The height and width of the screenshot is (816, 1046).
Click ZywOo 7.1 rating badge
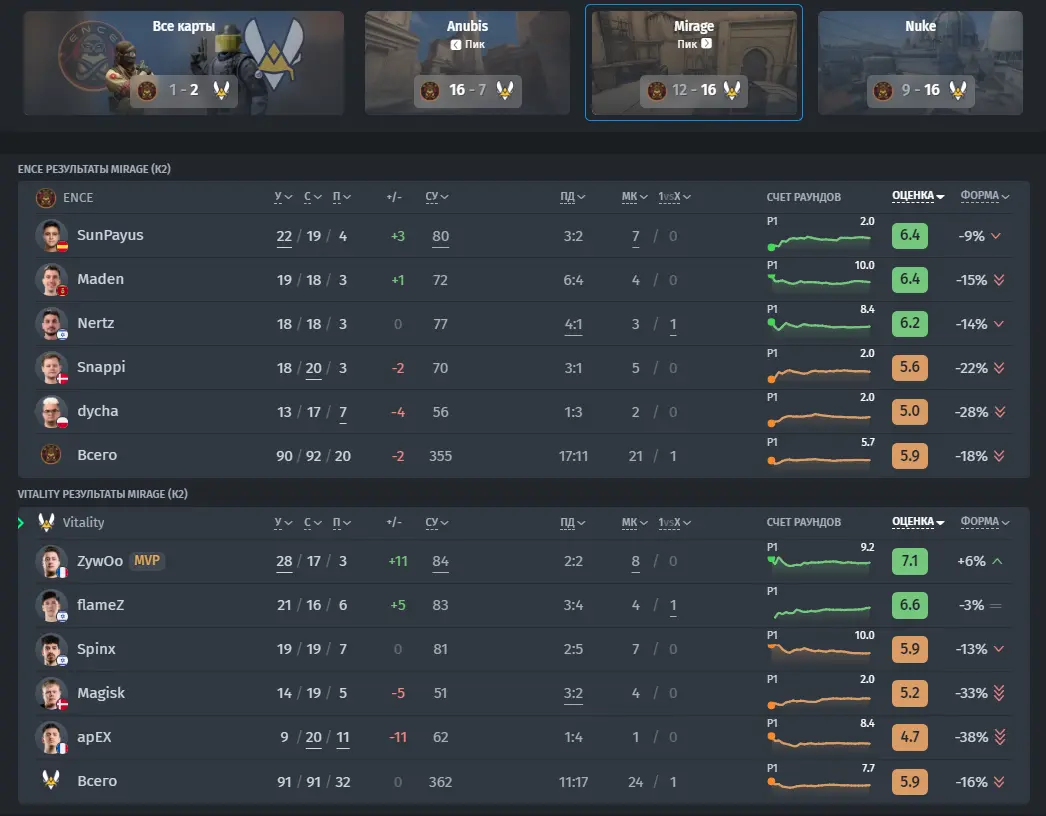(x=909, y=561)
